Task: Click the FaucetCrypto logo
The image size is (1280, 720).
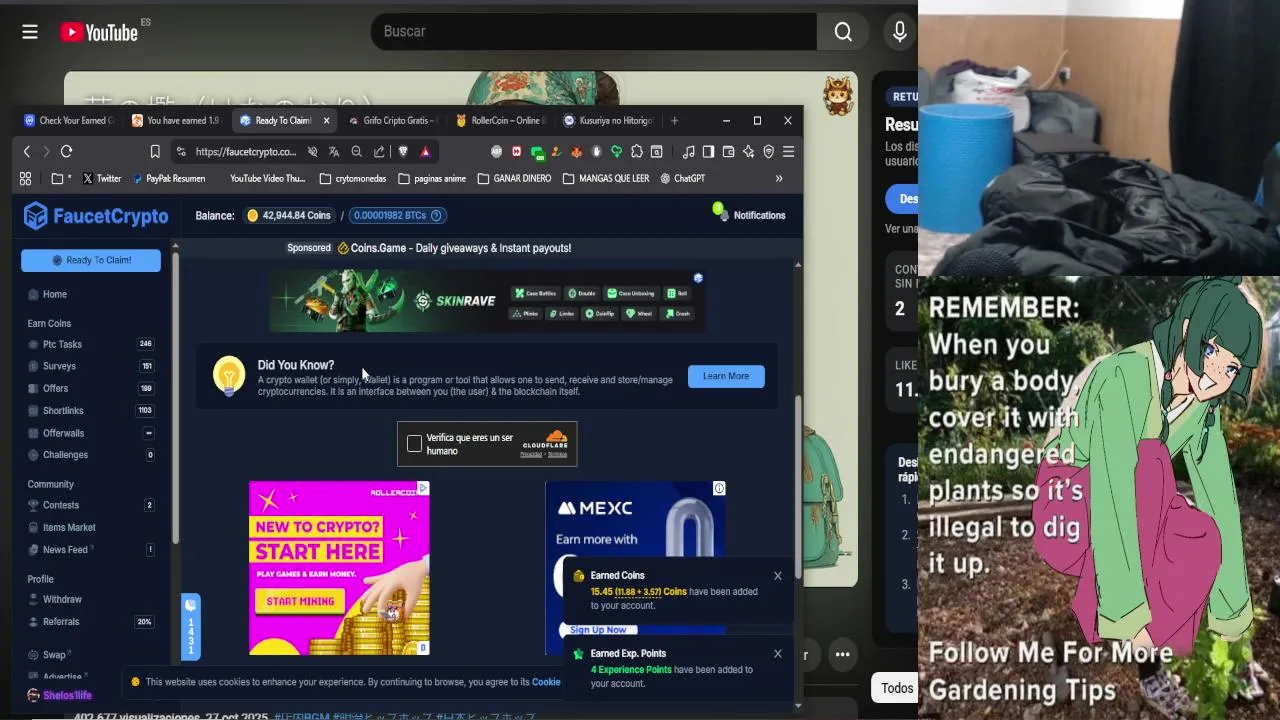Action: click(x=96, y=216)
